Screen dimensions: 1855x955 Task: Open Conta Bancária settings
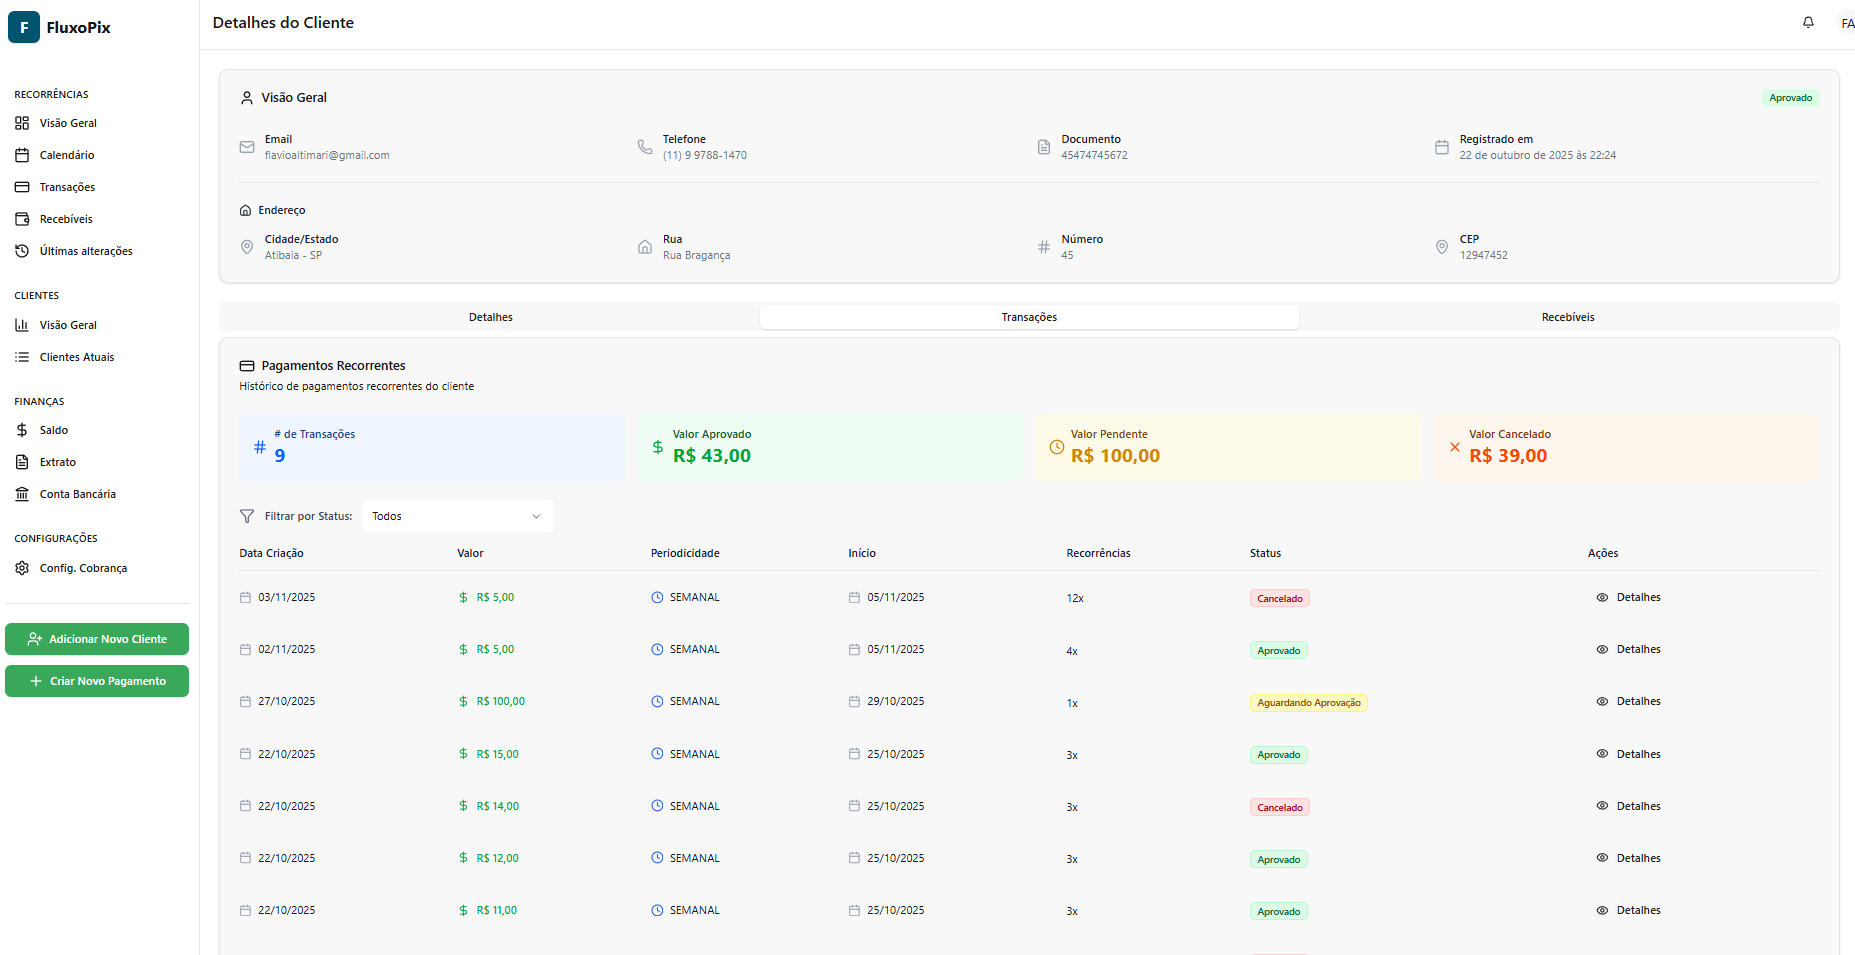click(x=78, y=494)
